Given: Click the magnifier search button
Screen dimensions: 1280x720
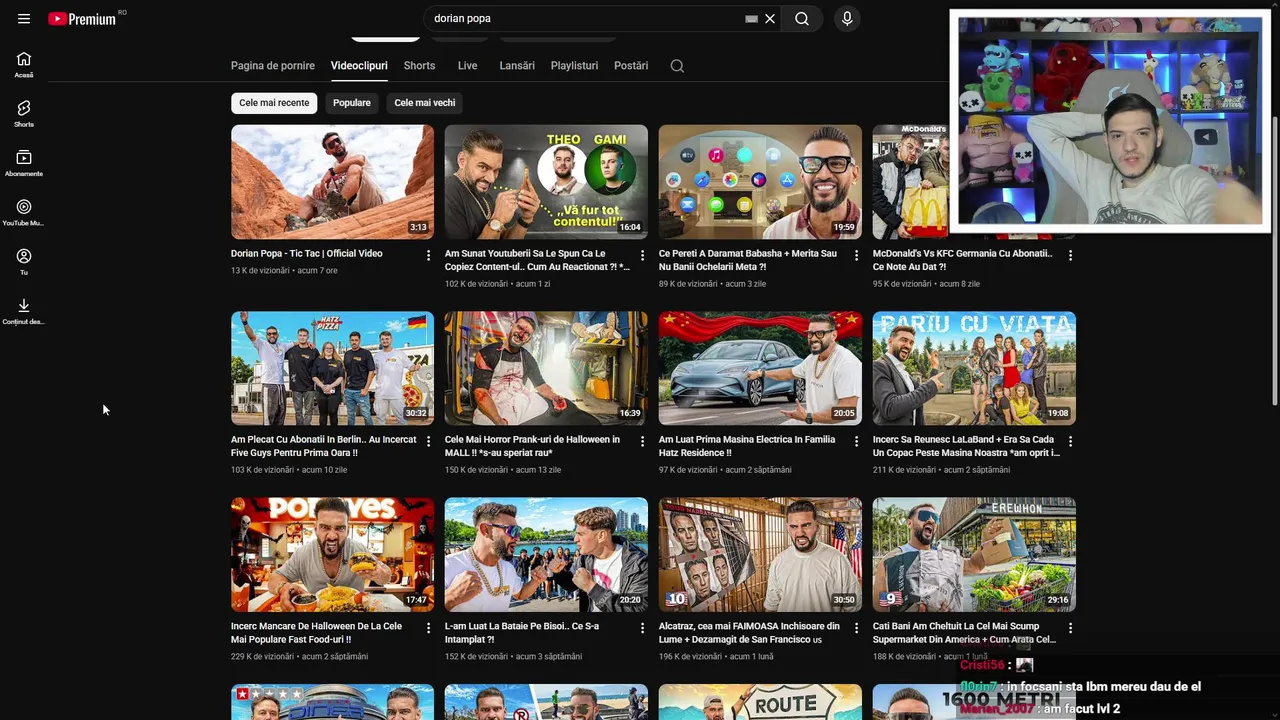Looking at the screenshot, I should click(x=802, y=19).
